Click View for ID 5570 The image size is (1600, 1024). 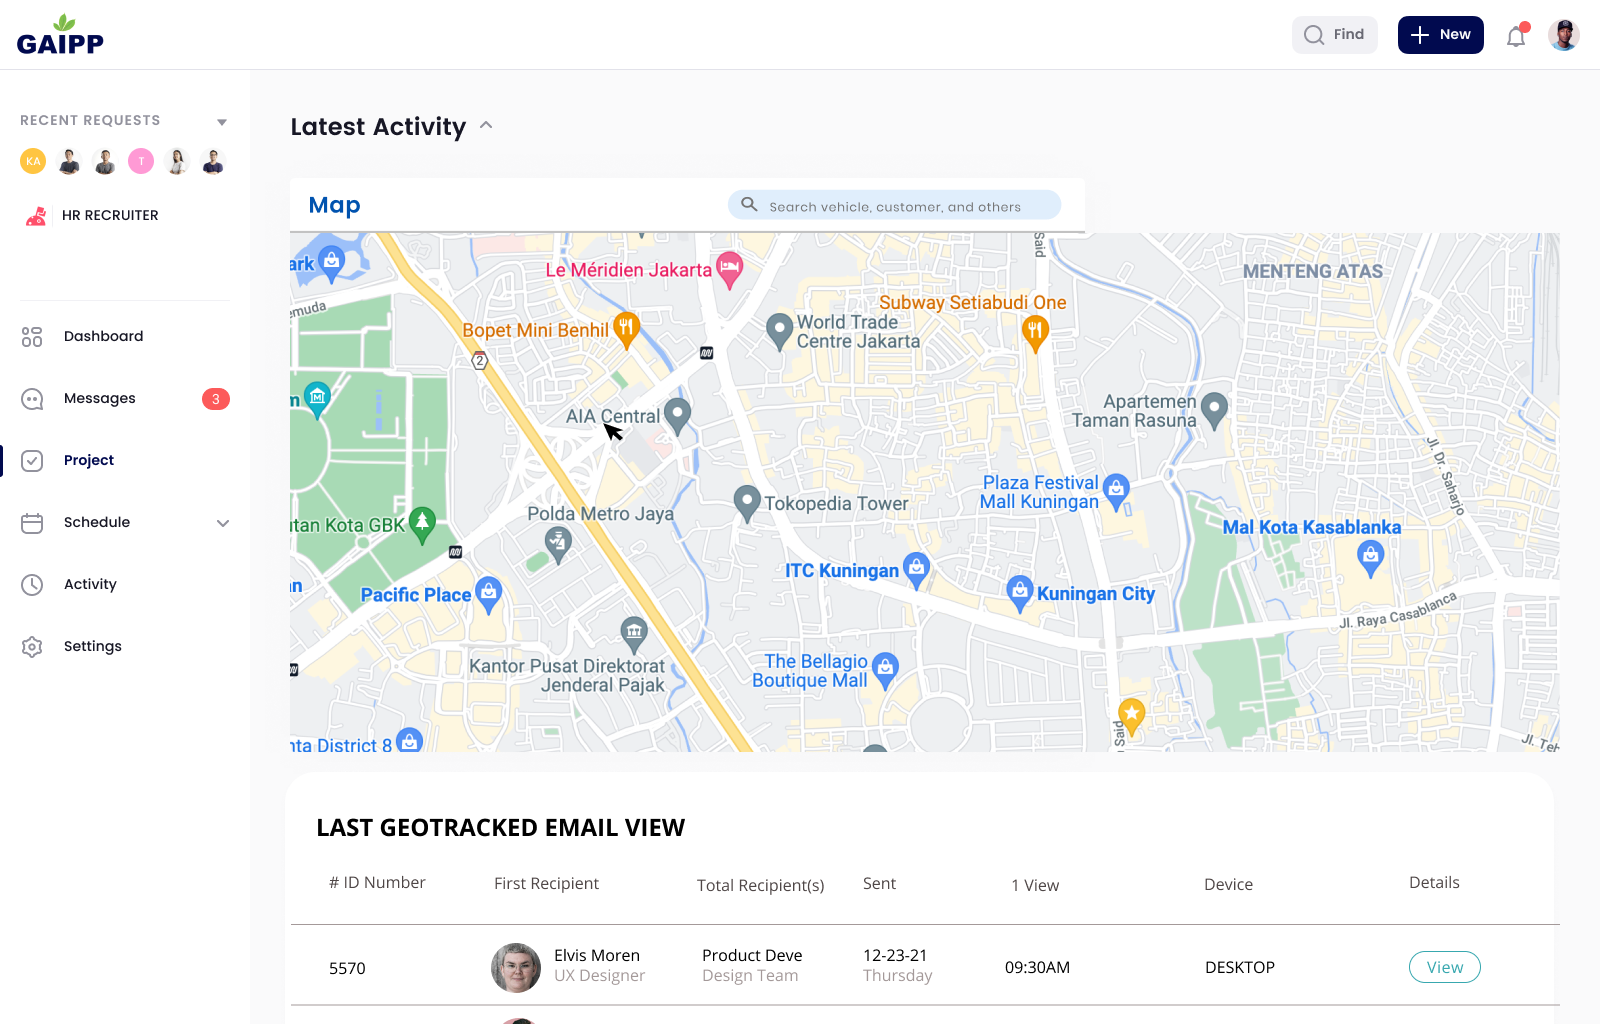click(1445, 967)
